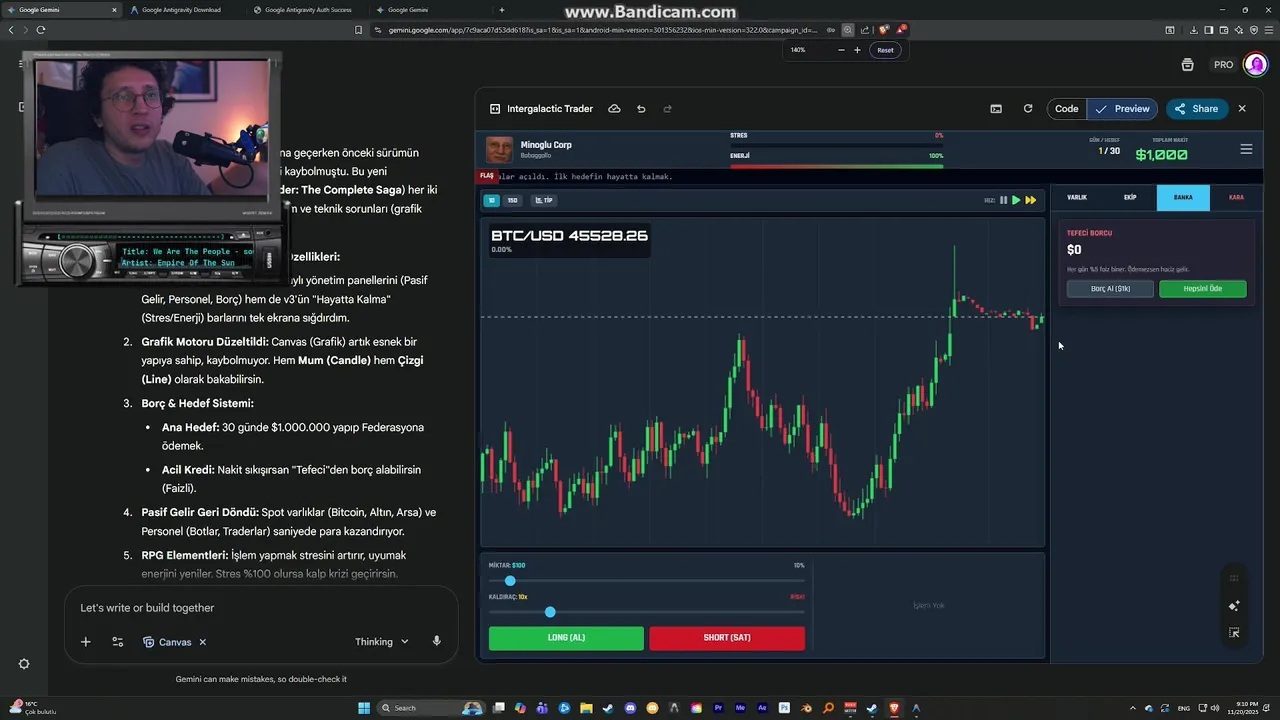This screenshot has width=1280, height=720.
Task: Switch canvas to Code view
Action: (x=1066, y=109)
